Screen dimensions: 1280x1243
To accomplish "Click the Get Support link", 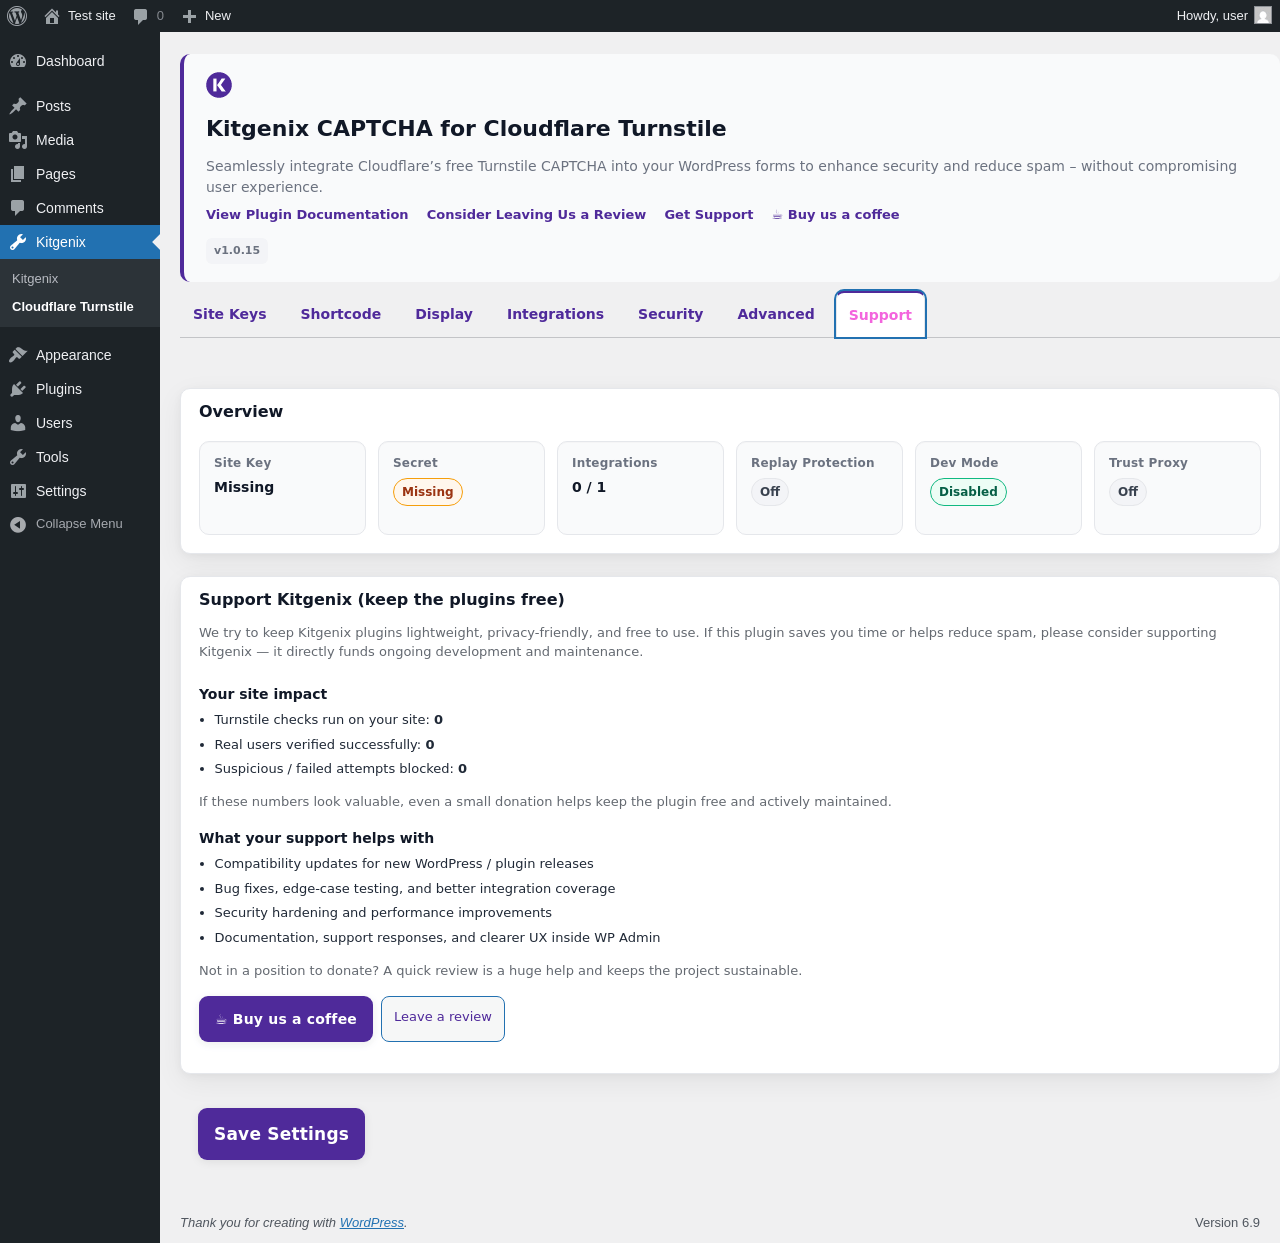I will click(709, 215).
